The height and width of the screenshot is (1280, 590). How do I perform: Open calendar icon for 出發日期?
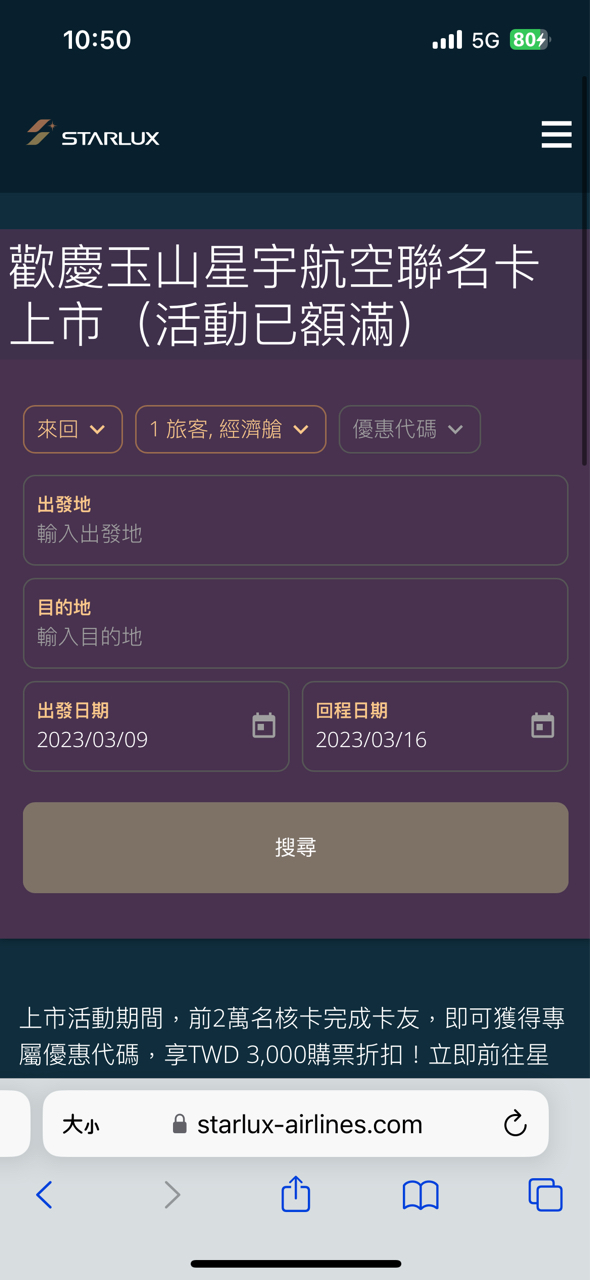(264, 726)
